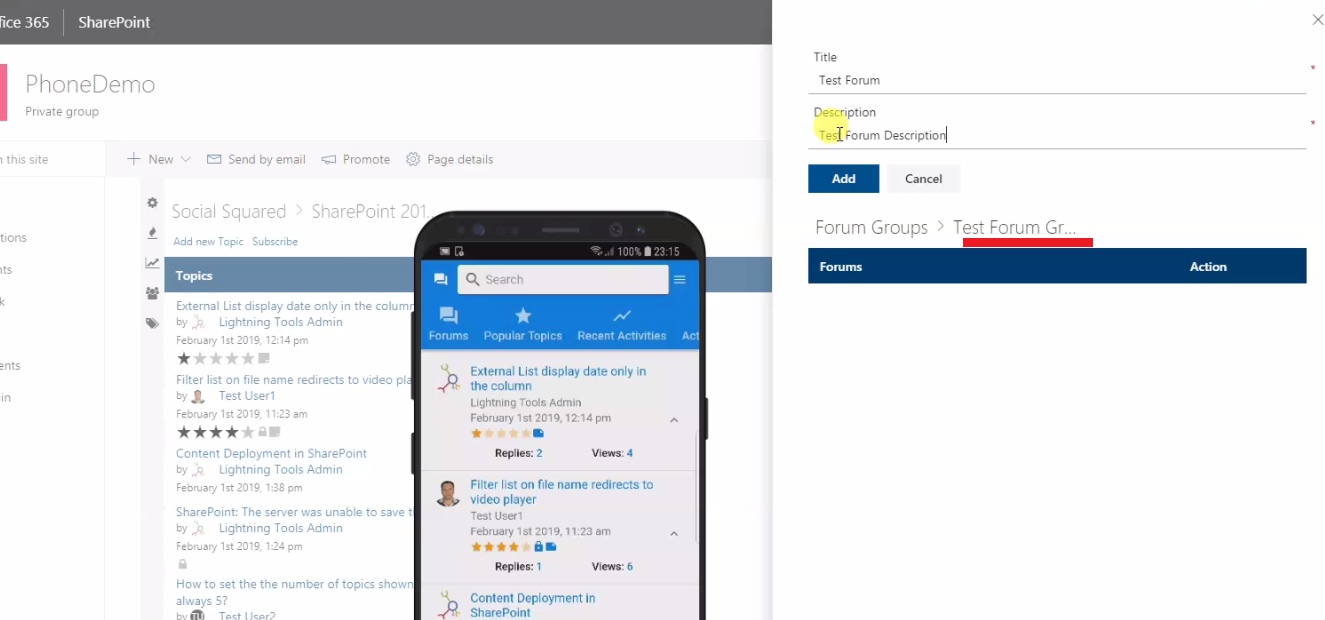
Task: Collapse Filter list topic on phone
Action: pyautogui.click(x=674, y=533)
